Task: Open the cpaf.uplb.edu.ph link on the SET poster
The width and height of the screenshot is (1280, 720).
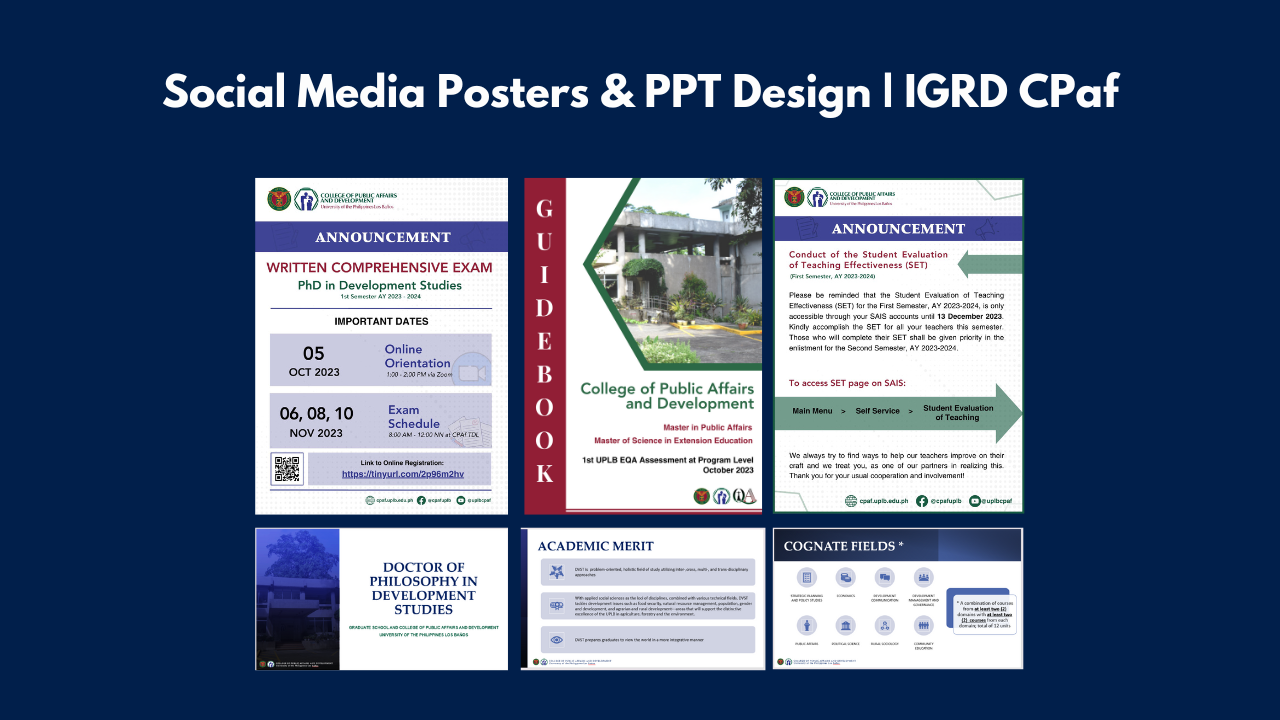Action: (x=885, y=501)
